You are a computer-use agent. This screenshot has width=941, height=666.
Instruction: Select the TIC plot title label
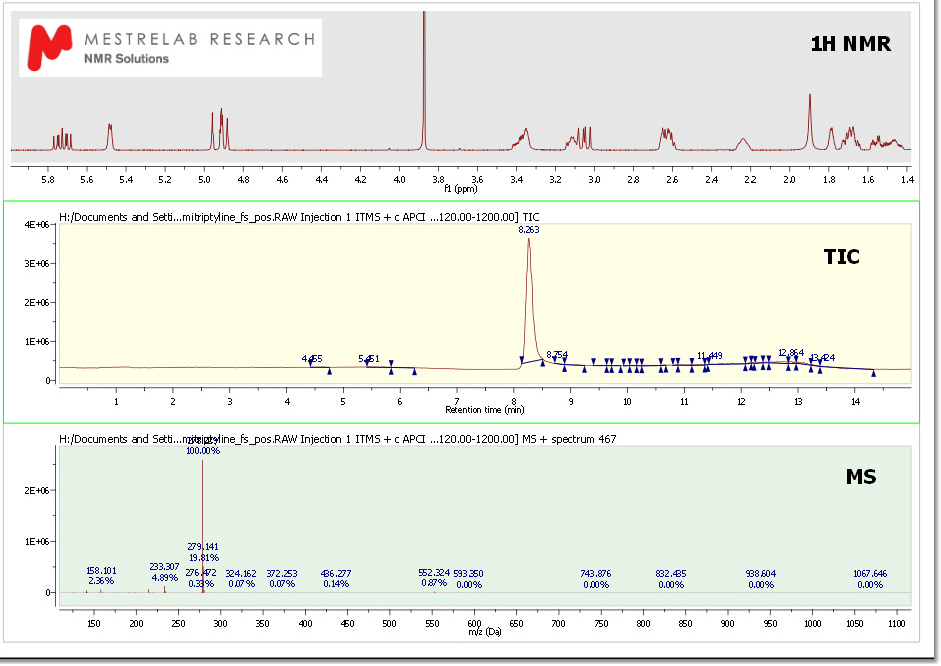[841, 257]
